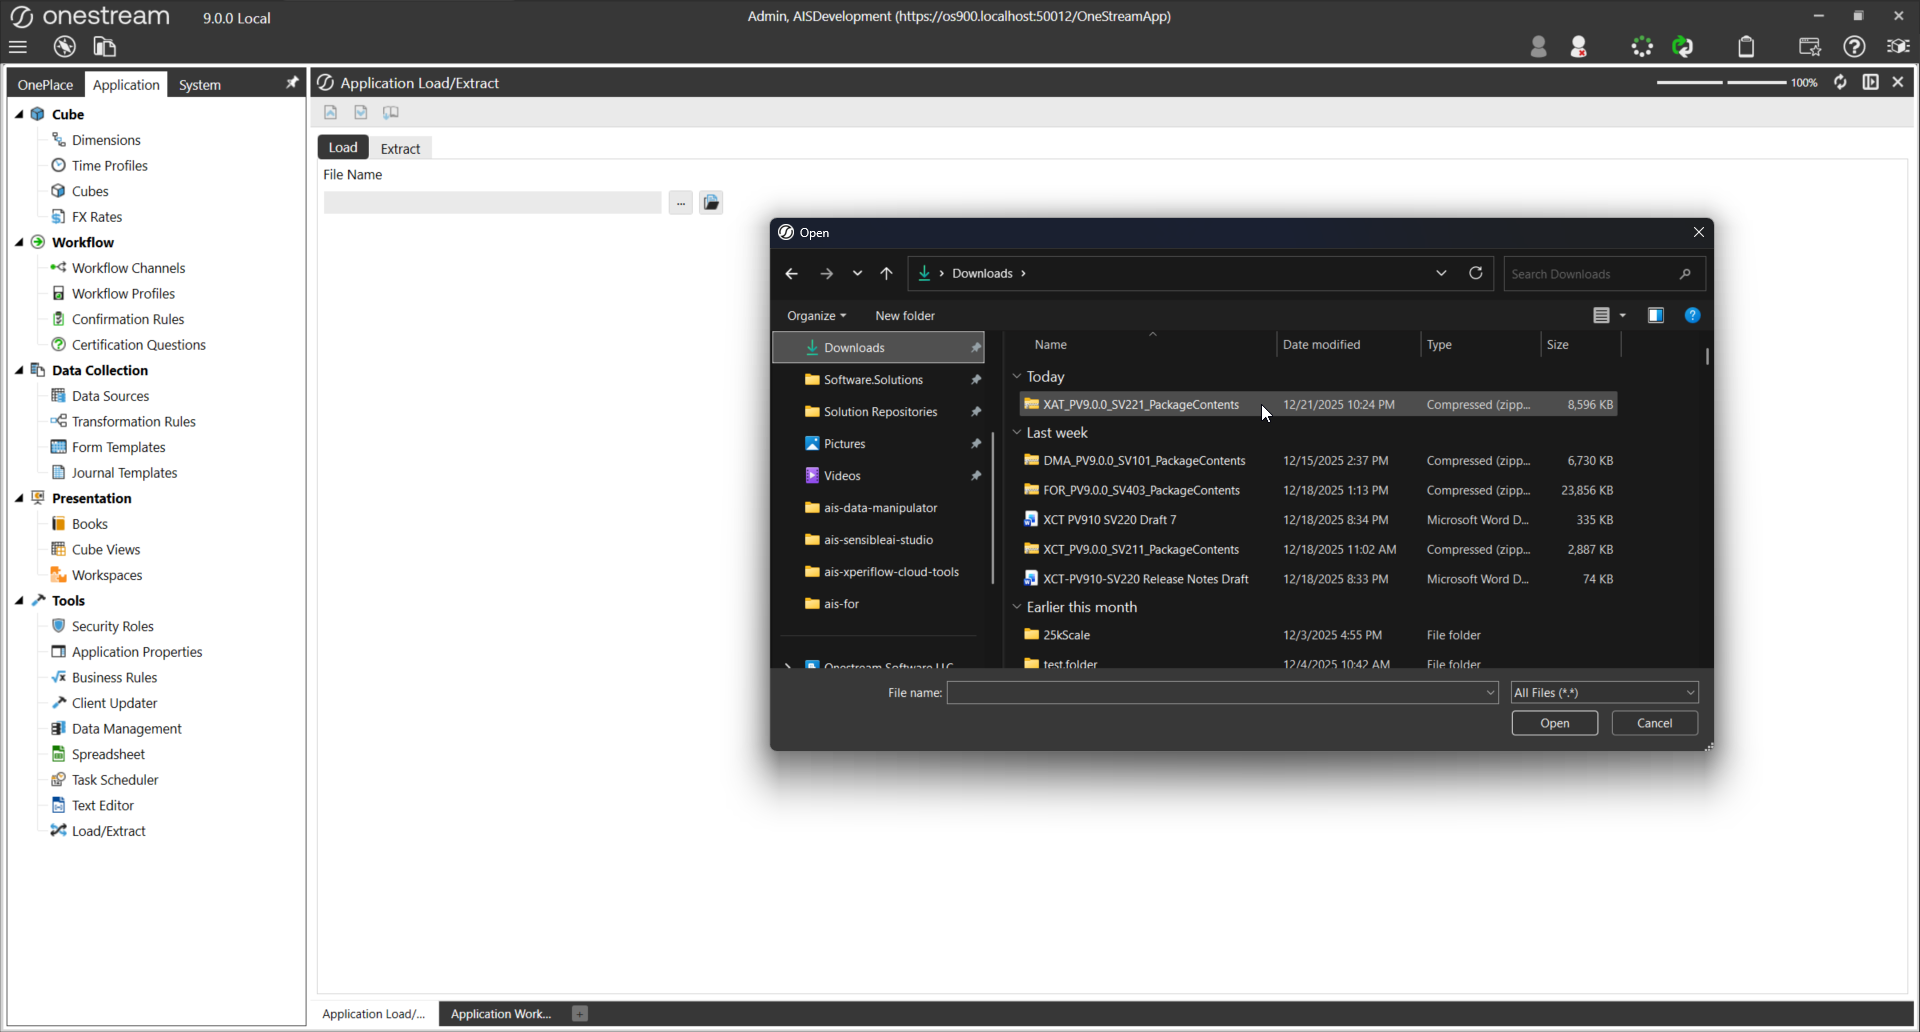Click the folder browse icon beside File Name

[x=711, y=203]
